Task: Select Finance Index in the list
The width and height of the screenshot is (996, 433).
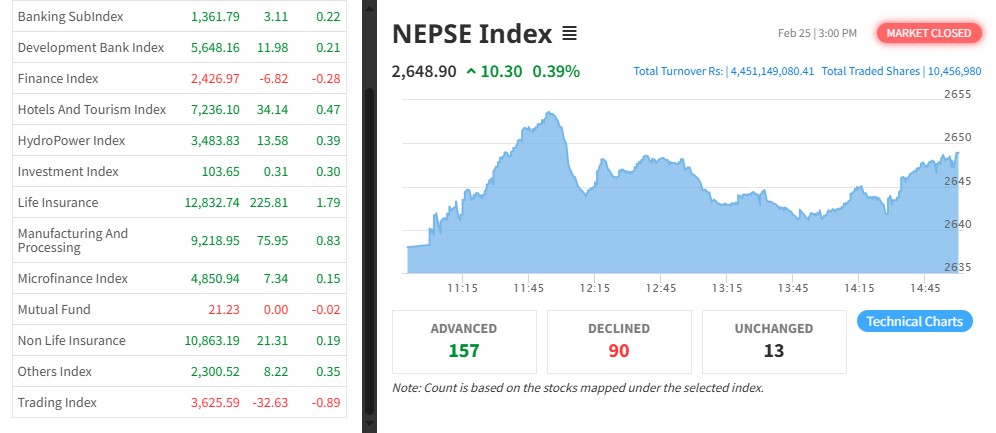Action: tap(58, 79)
